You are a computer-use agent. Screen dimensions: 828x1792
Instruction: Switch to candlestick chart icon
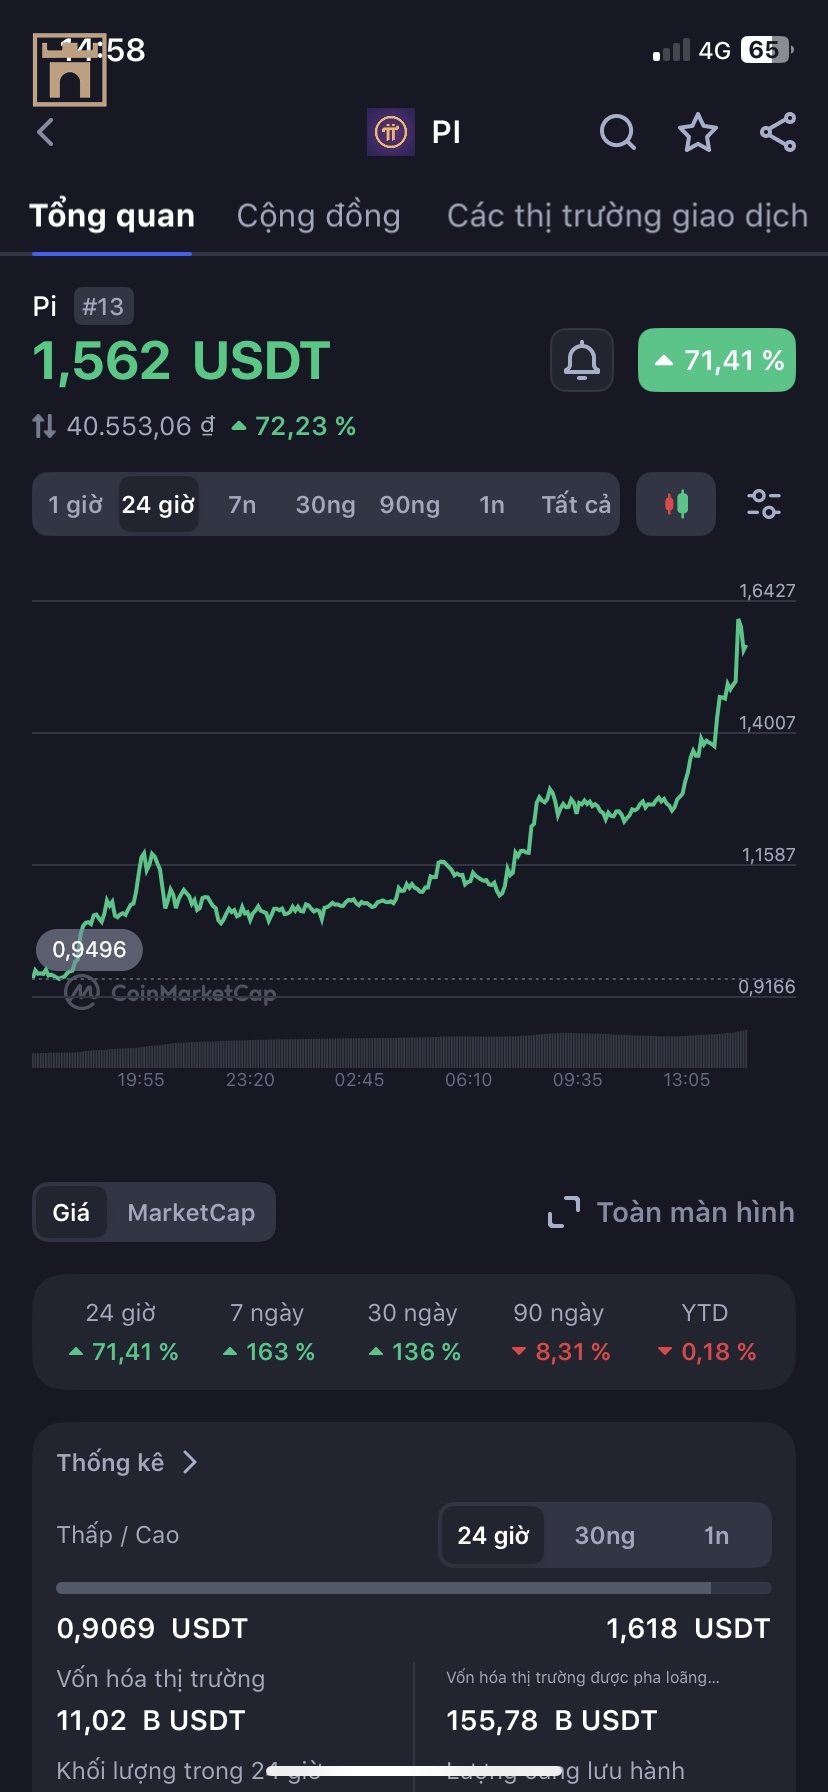point(676,504)
